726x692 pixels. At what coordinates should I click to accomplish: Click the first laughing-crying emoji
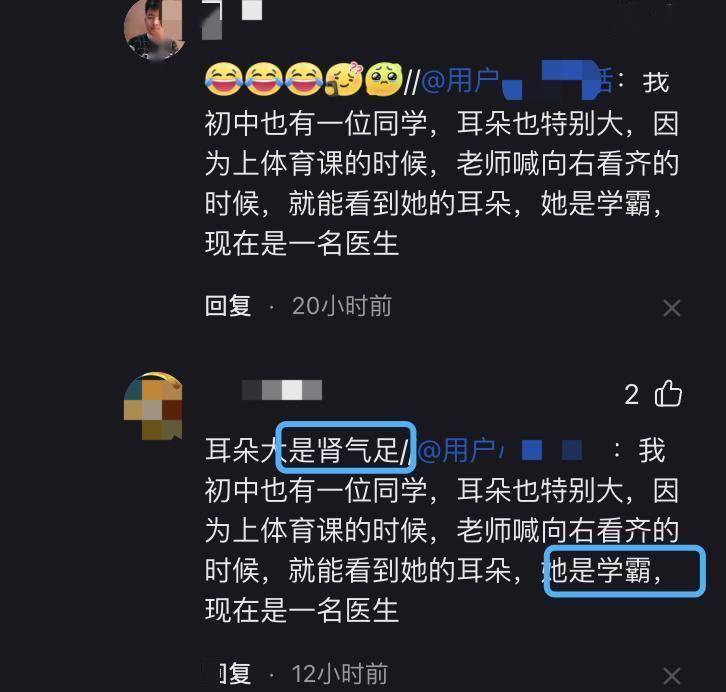pos(224,79)
